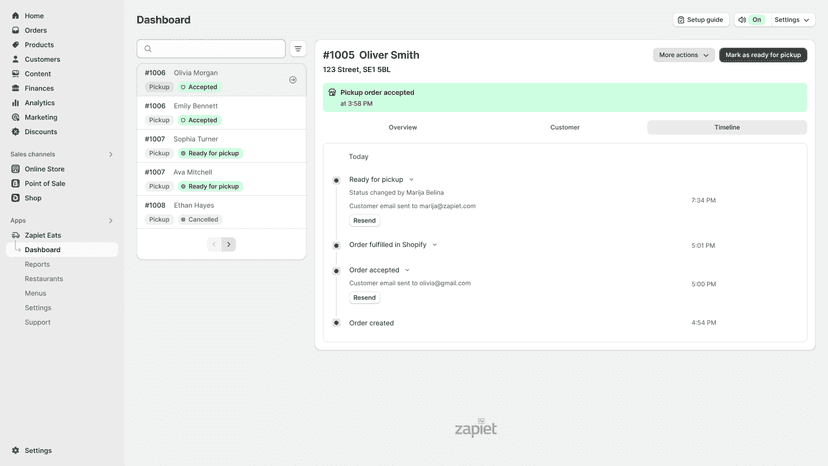Click the Order created timeline entry
Screen dimensions: 828x466
[371, 323]
